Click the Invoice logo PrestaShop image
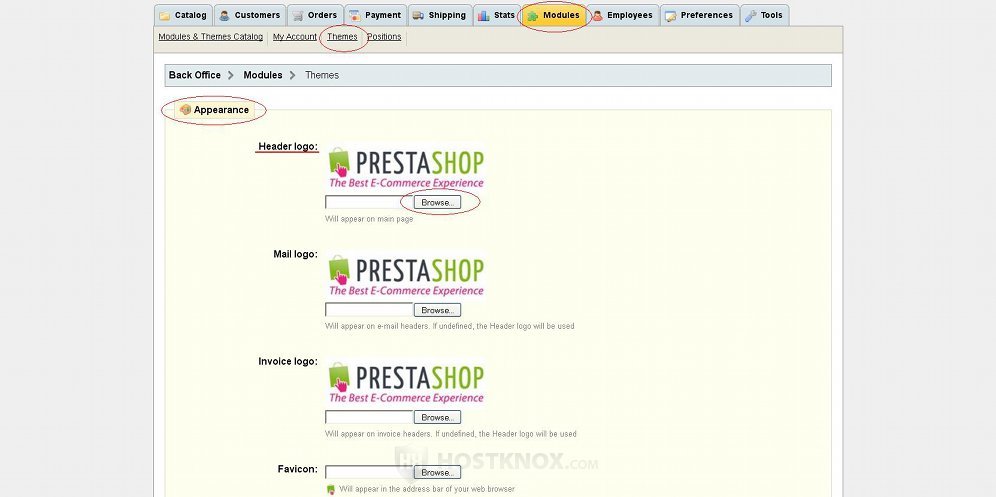Image resolution: width=996 pixels, height=497 pixels. [x=406, y=383]
